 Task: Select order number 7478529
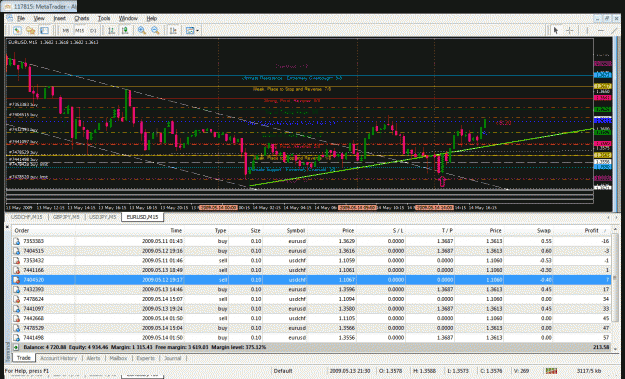point(33,328)
